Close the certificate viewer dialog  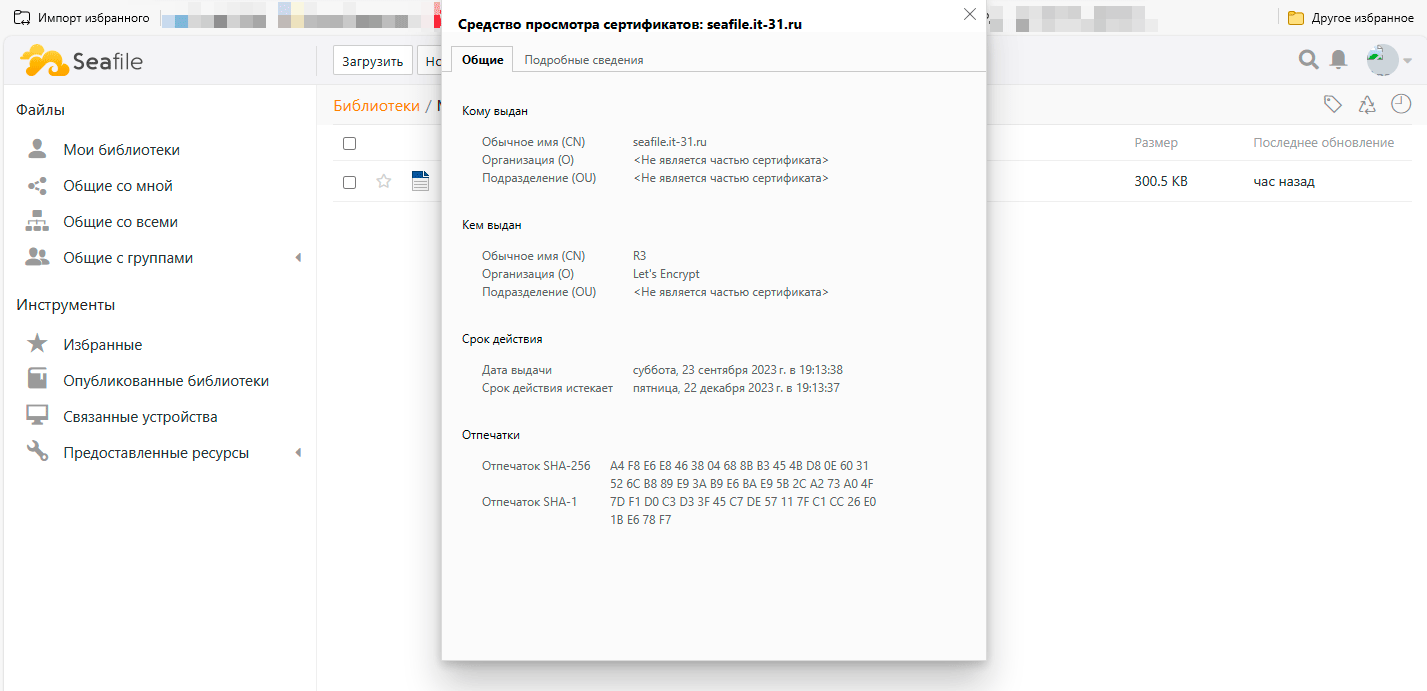969,14
